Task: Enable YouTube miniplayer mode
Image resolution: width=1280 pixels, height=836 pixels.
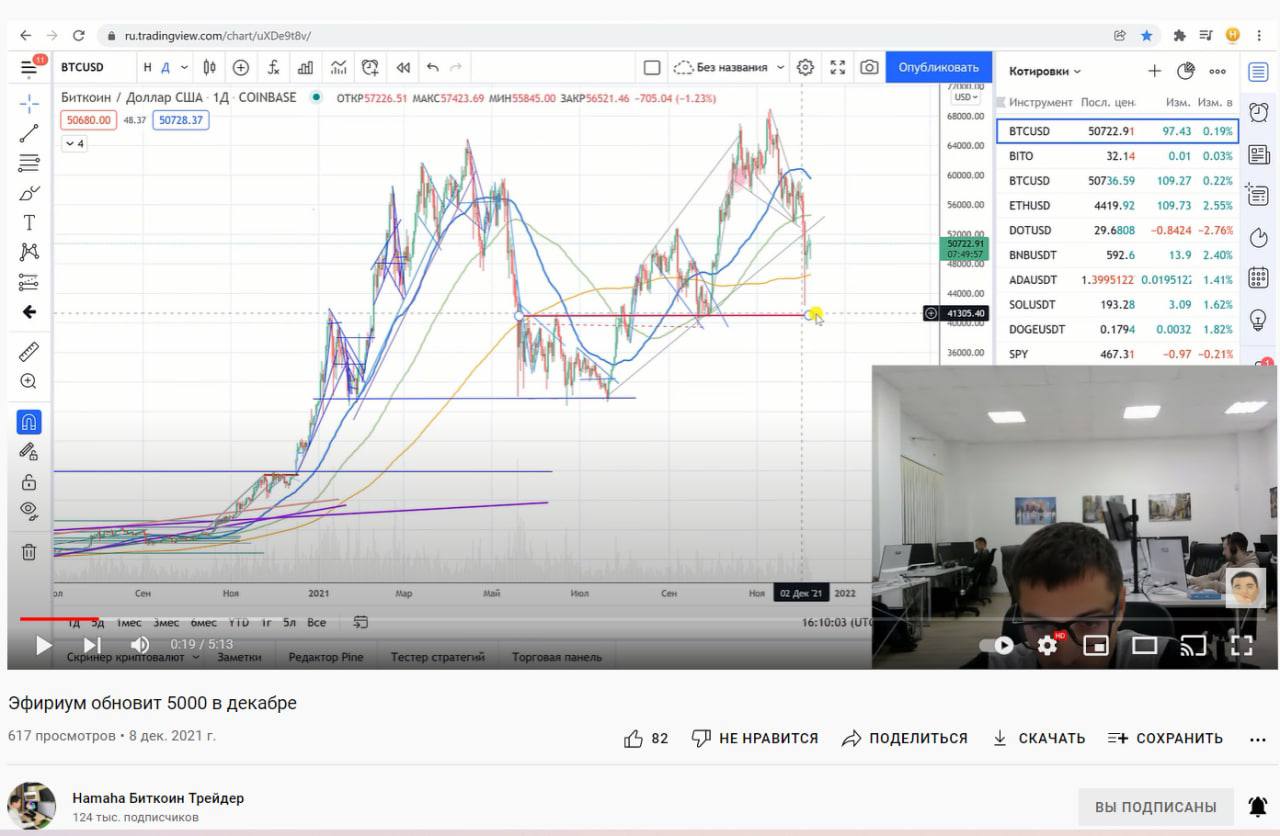Action: coord(1096,645)
